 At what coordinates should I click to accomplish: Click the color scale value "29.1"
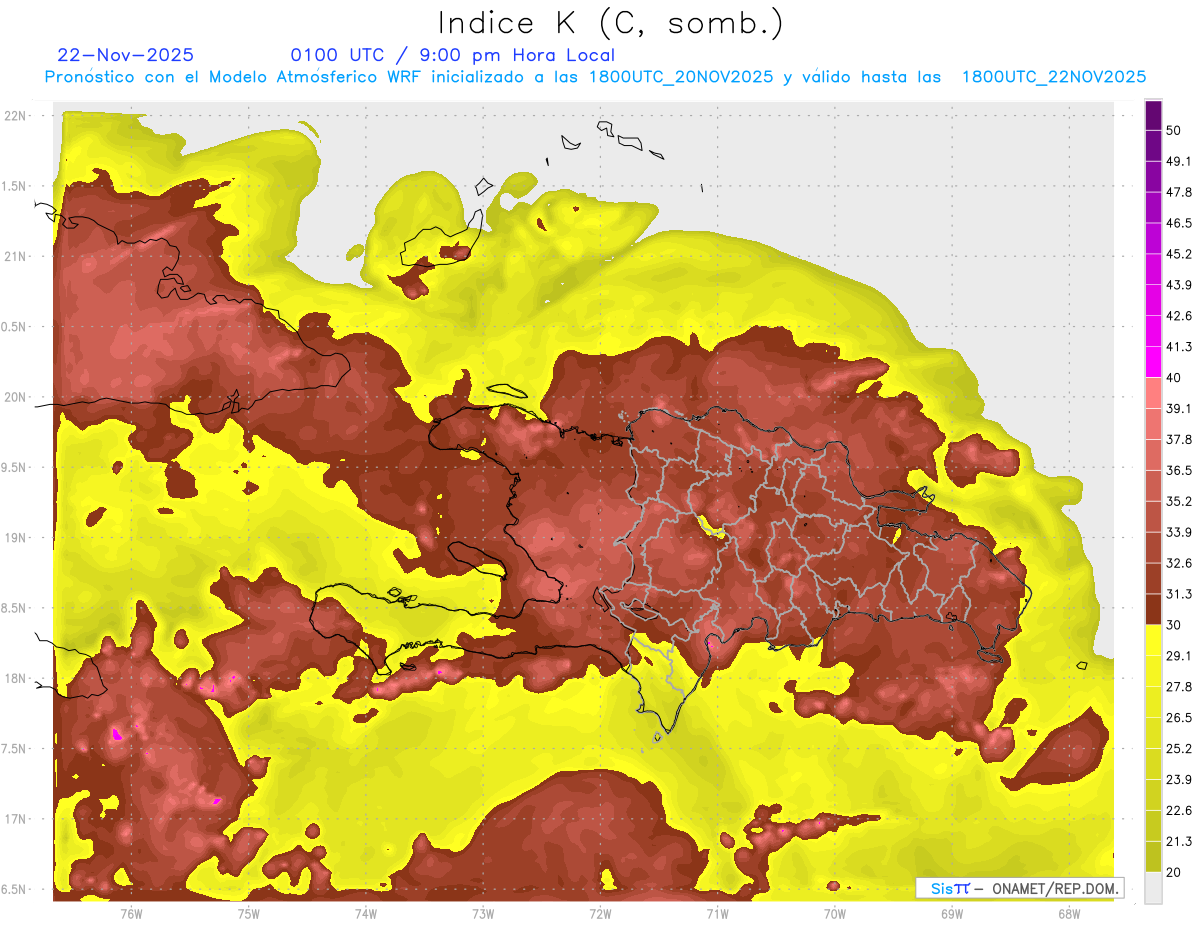click(x=1179, y=656)
